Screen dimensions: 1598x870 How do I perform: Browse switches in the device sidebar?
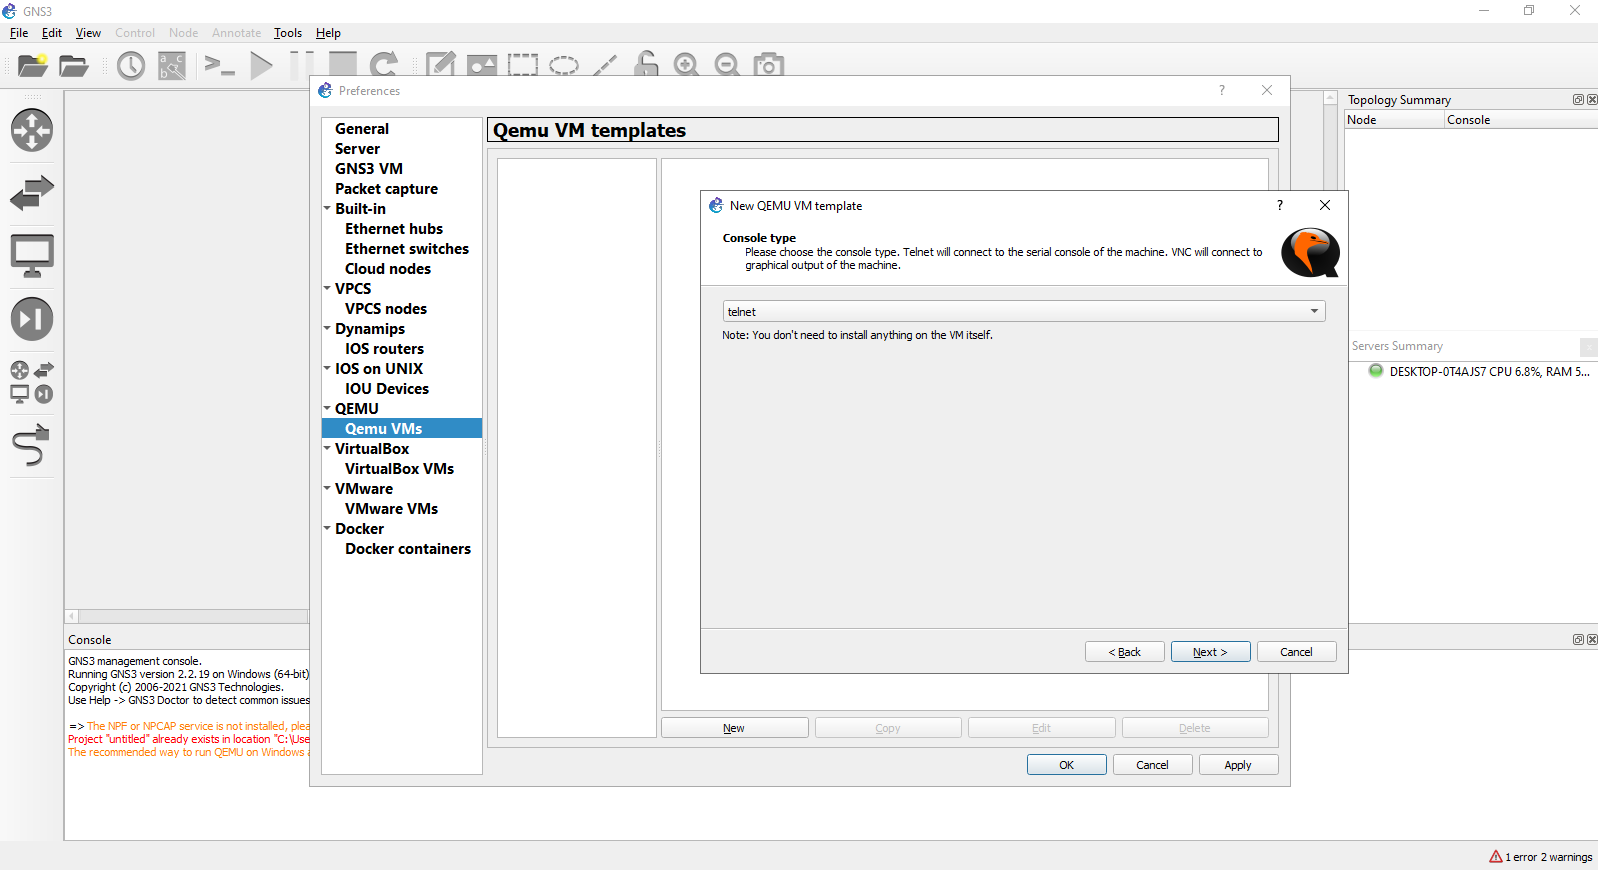coord(32,192)
